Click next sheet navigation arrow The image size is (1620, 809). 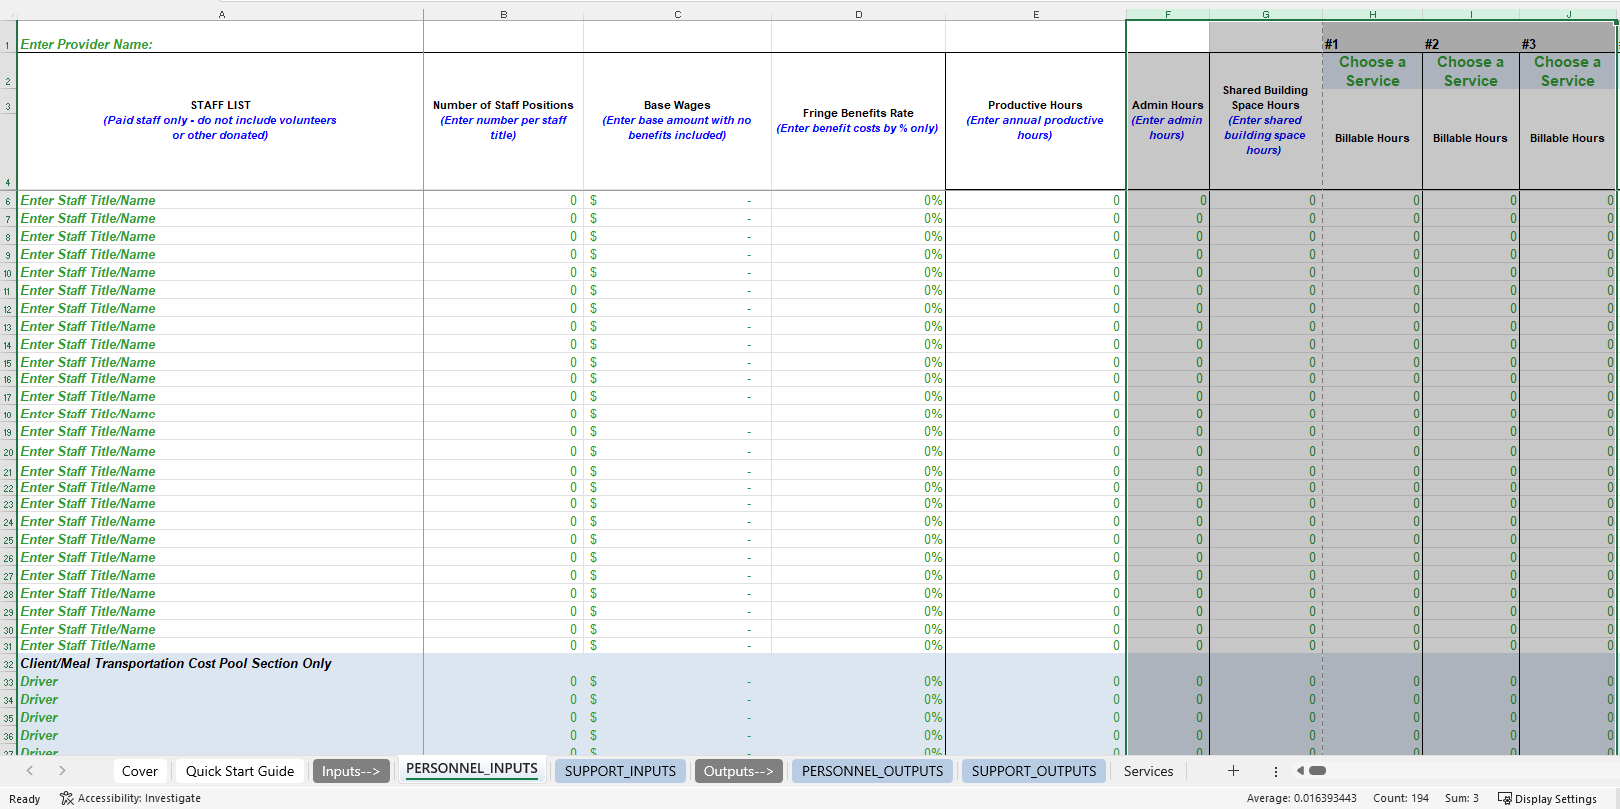(62, 771)
